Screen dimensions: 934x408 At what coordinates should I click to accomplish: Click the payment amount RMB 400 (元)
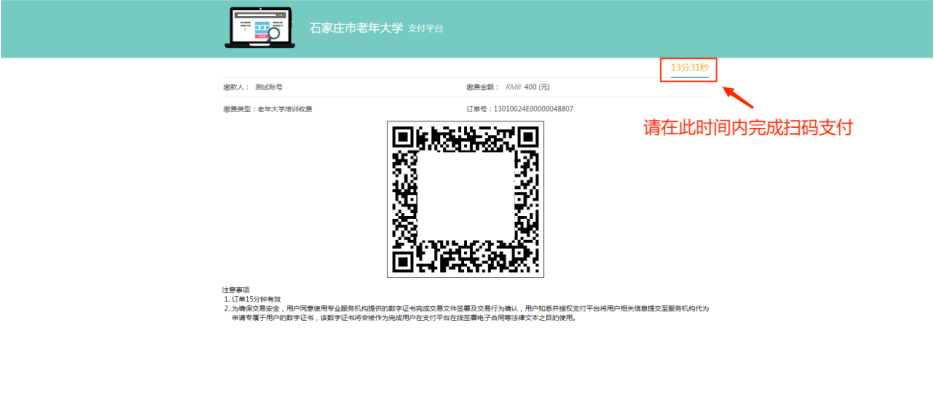tap(527, 87)
